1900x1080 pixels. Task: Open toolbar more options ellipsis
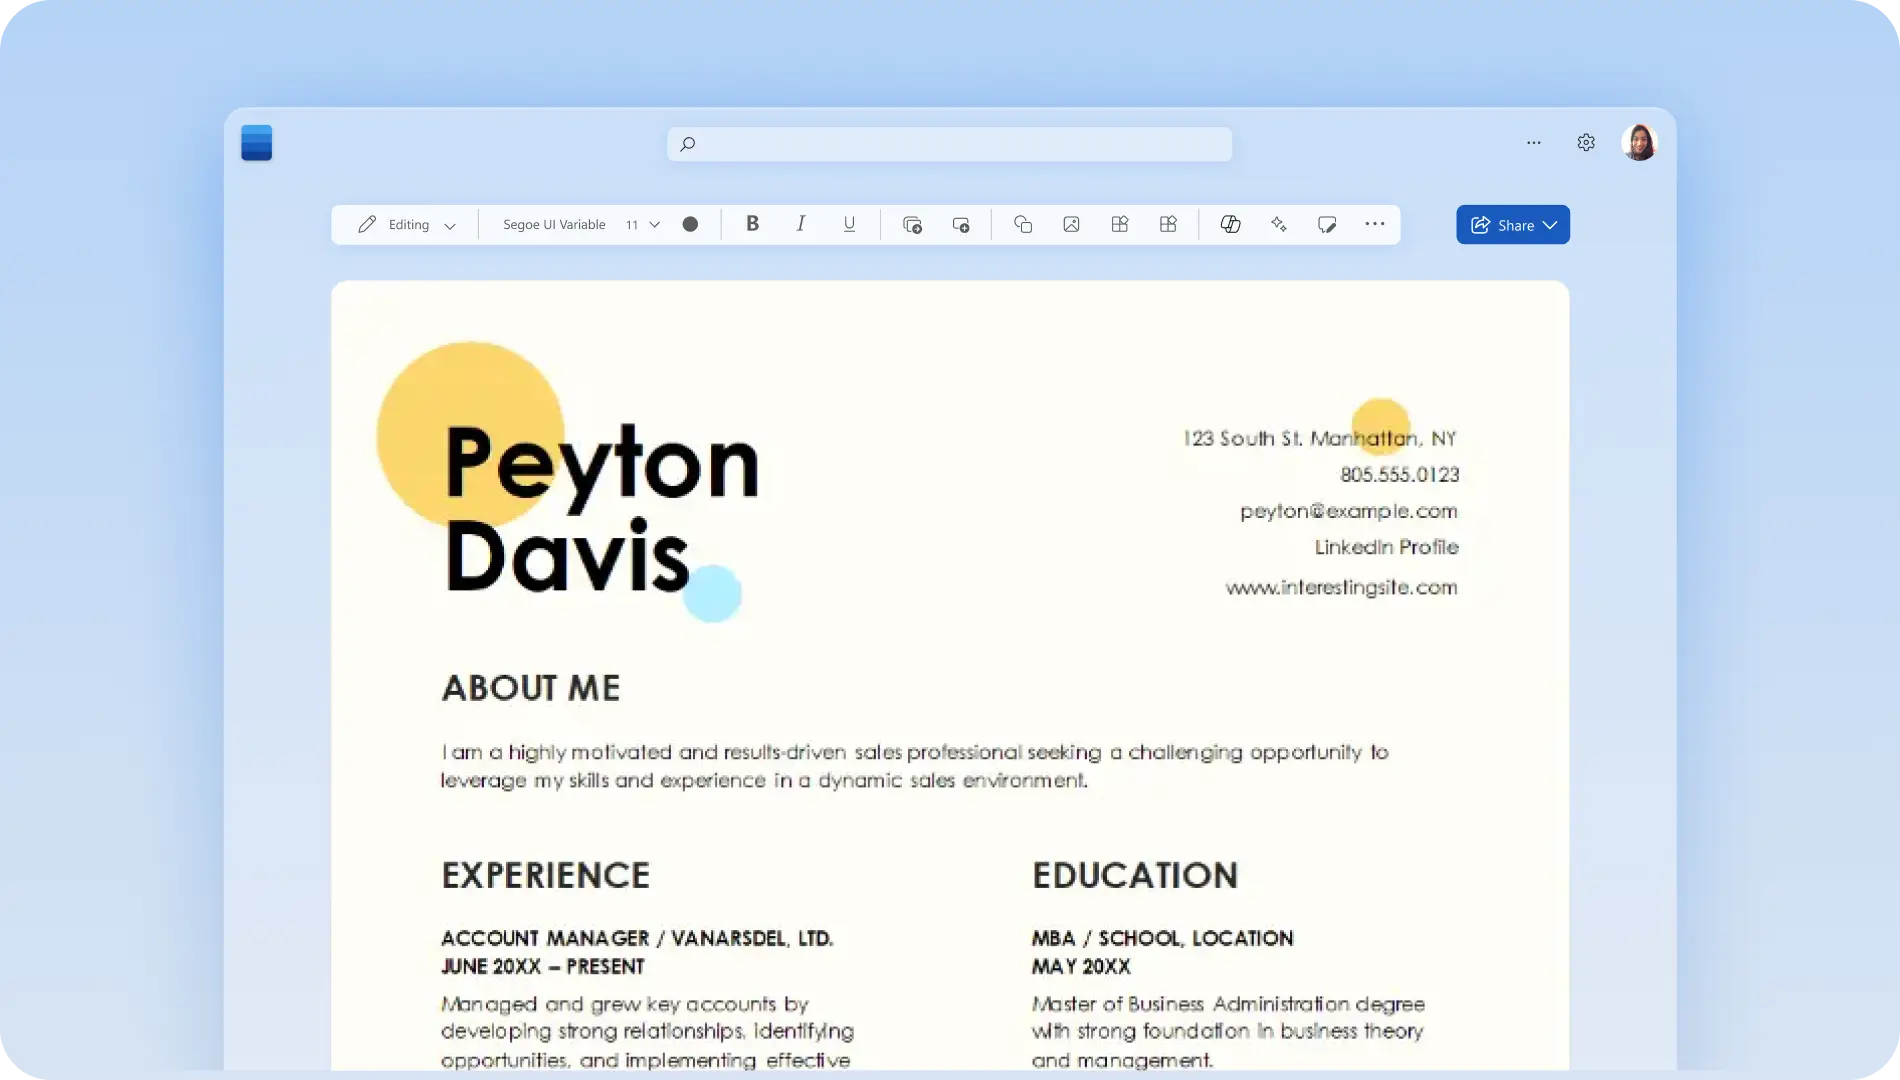point(1375,224)
